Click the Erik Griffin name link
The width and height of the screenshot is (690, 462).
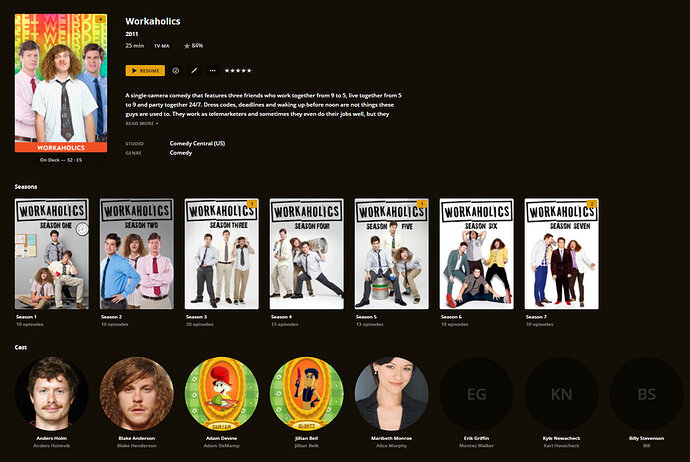(476, 438)
